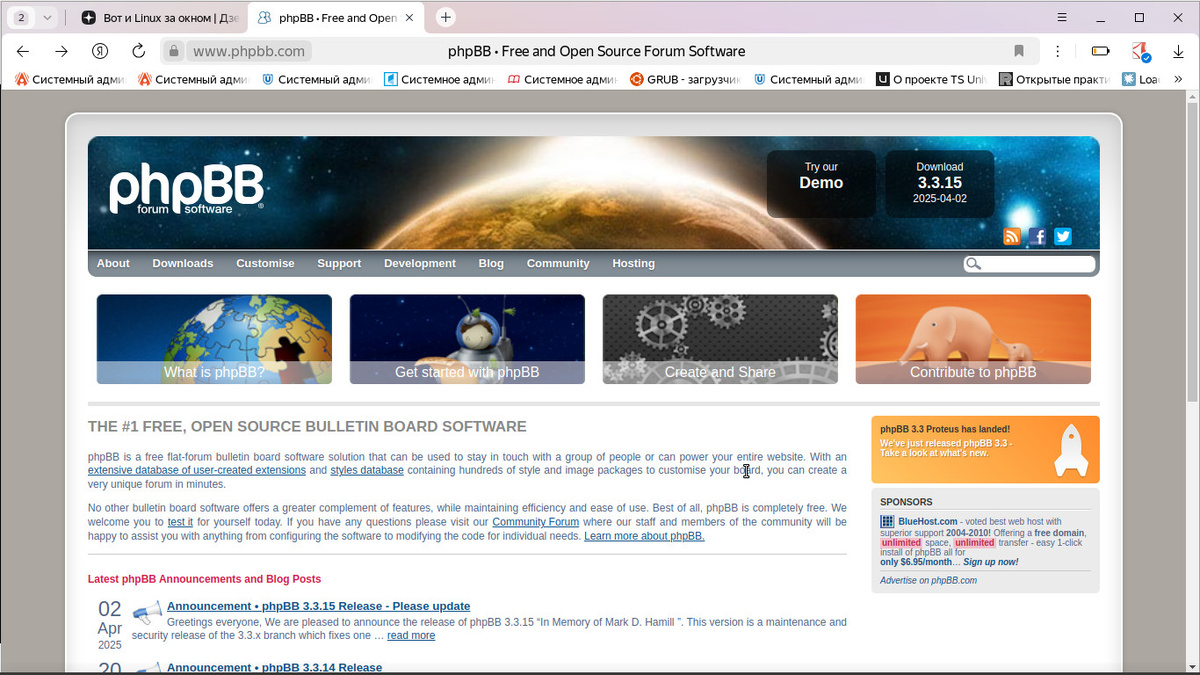Open the About menu item
This screenshot has width=1200, height=675.
[113, 263]
